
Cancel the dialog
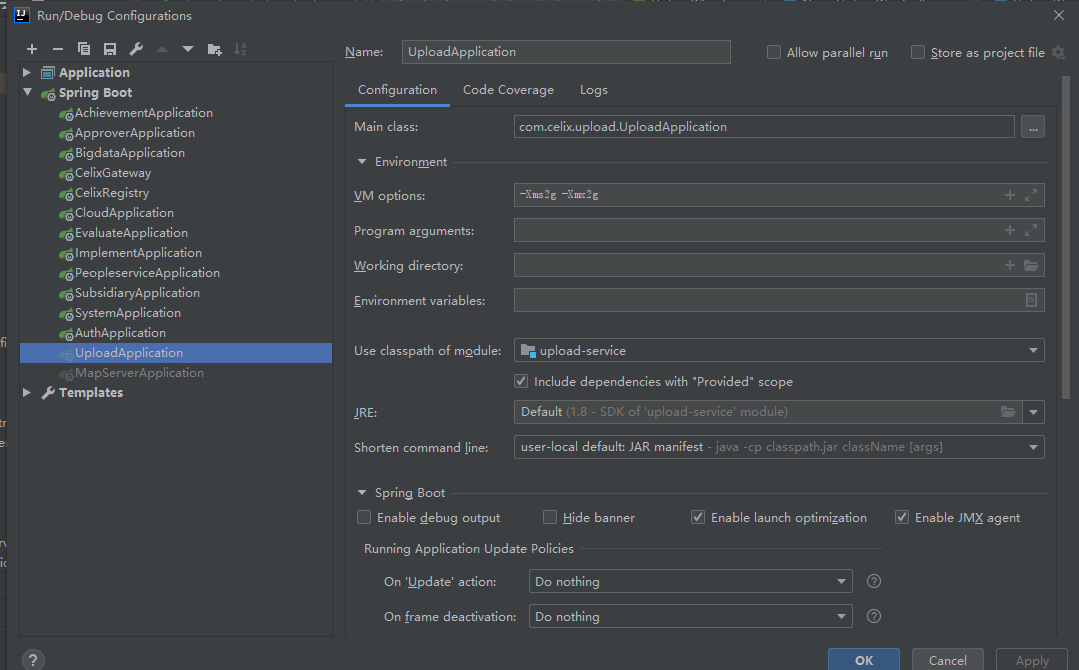[x=948, y=660]
